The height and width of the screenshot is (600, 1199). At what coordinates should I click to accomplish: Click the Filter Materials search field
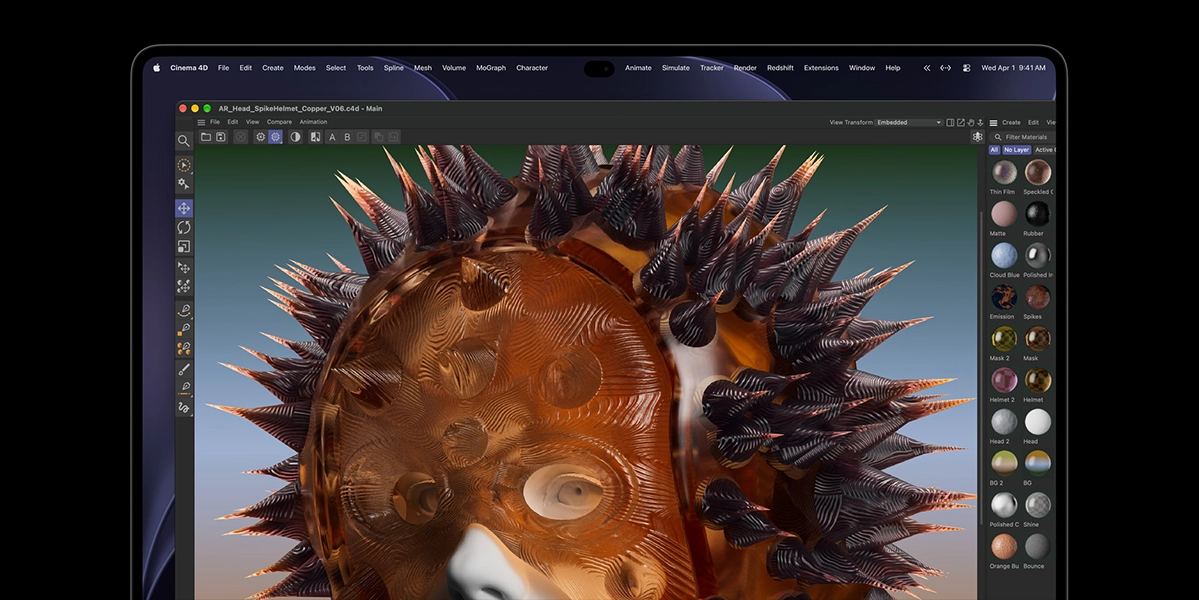pyautogui.click(x=1022, y=137)
